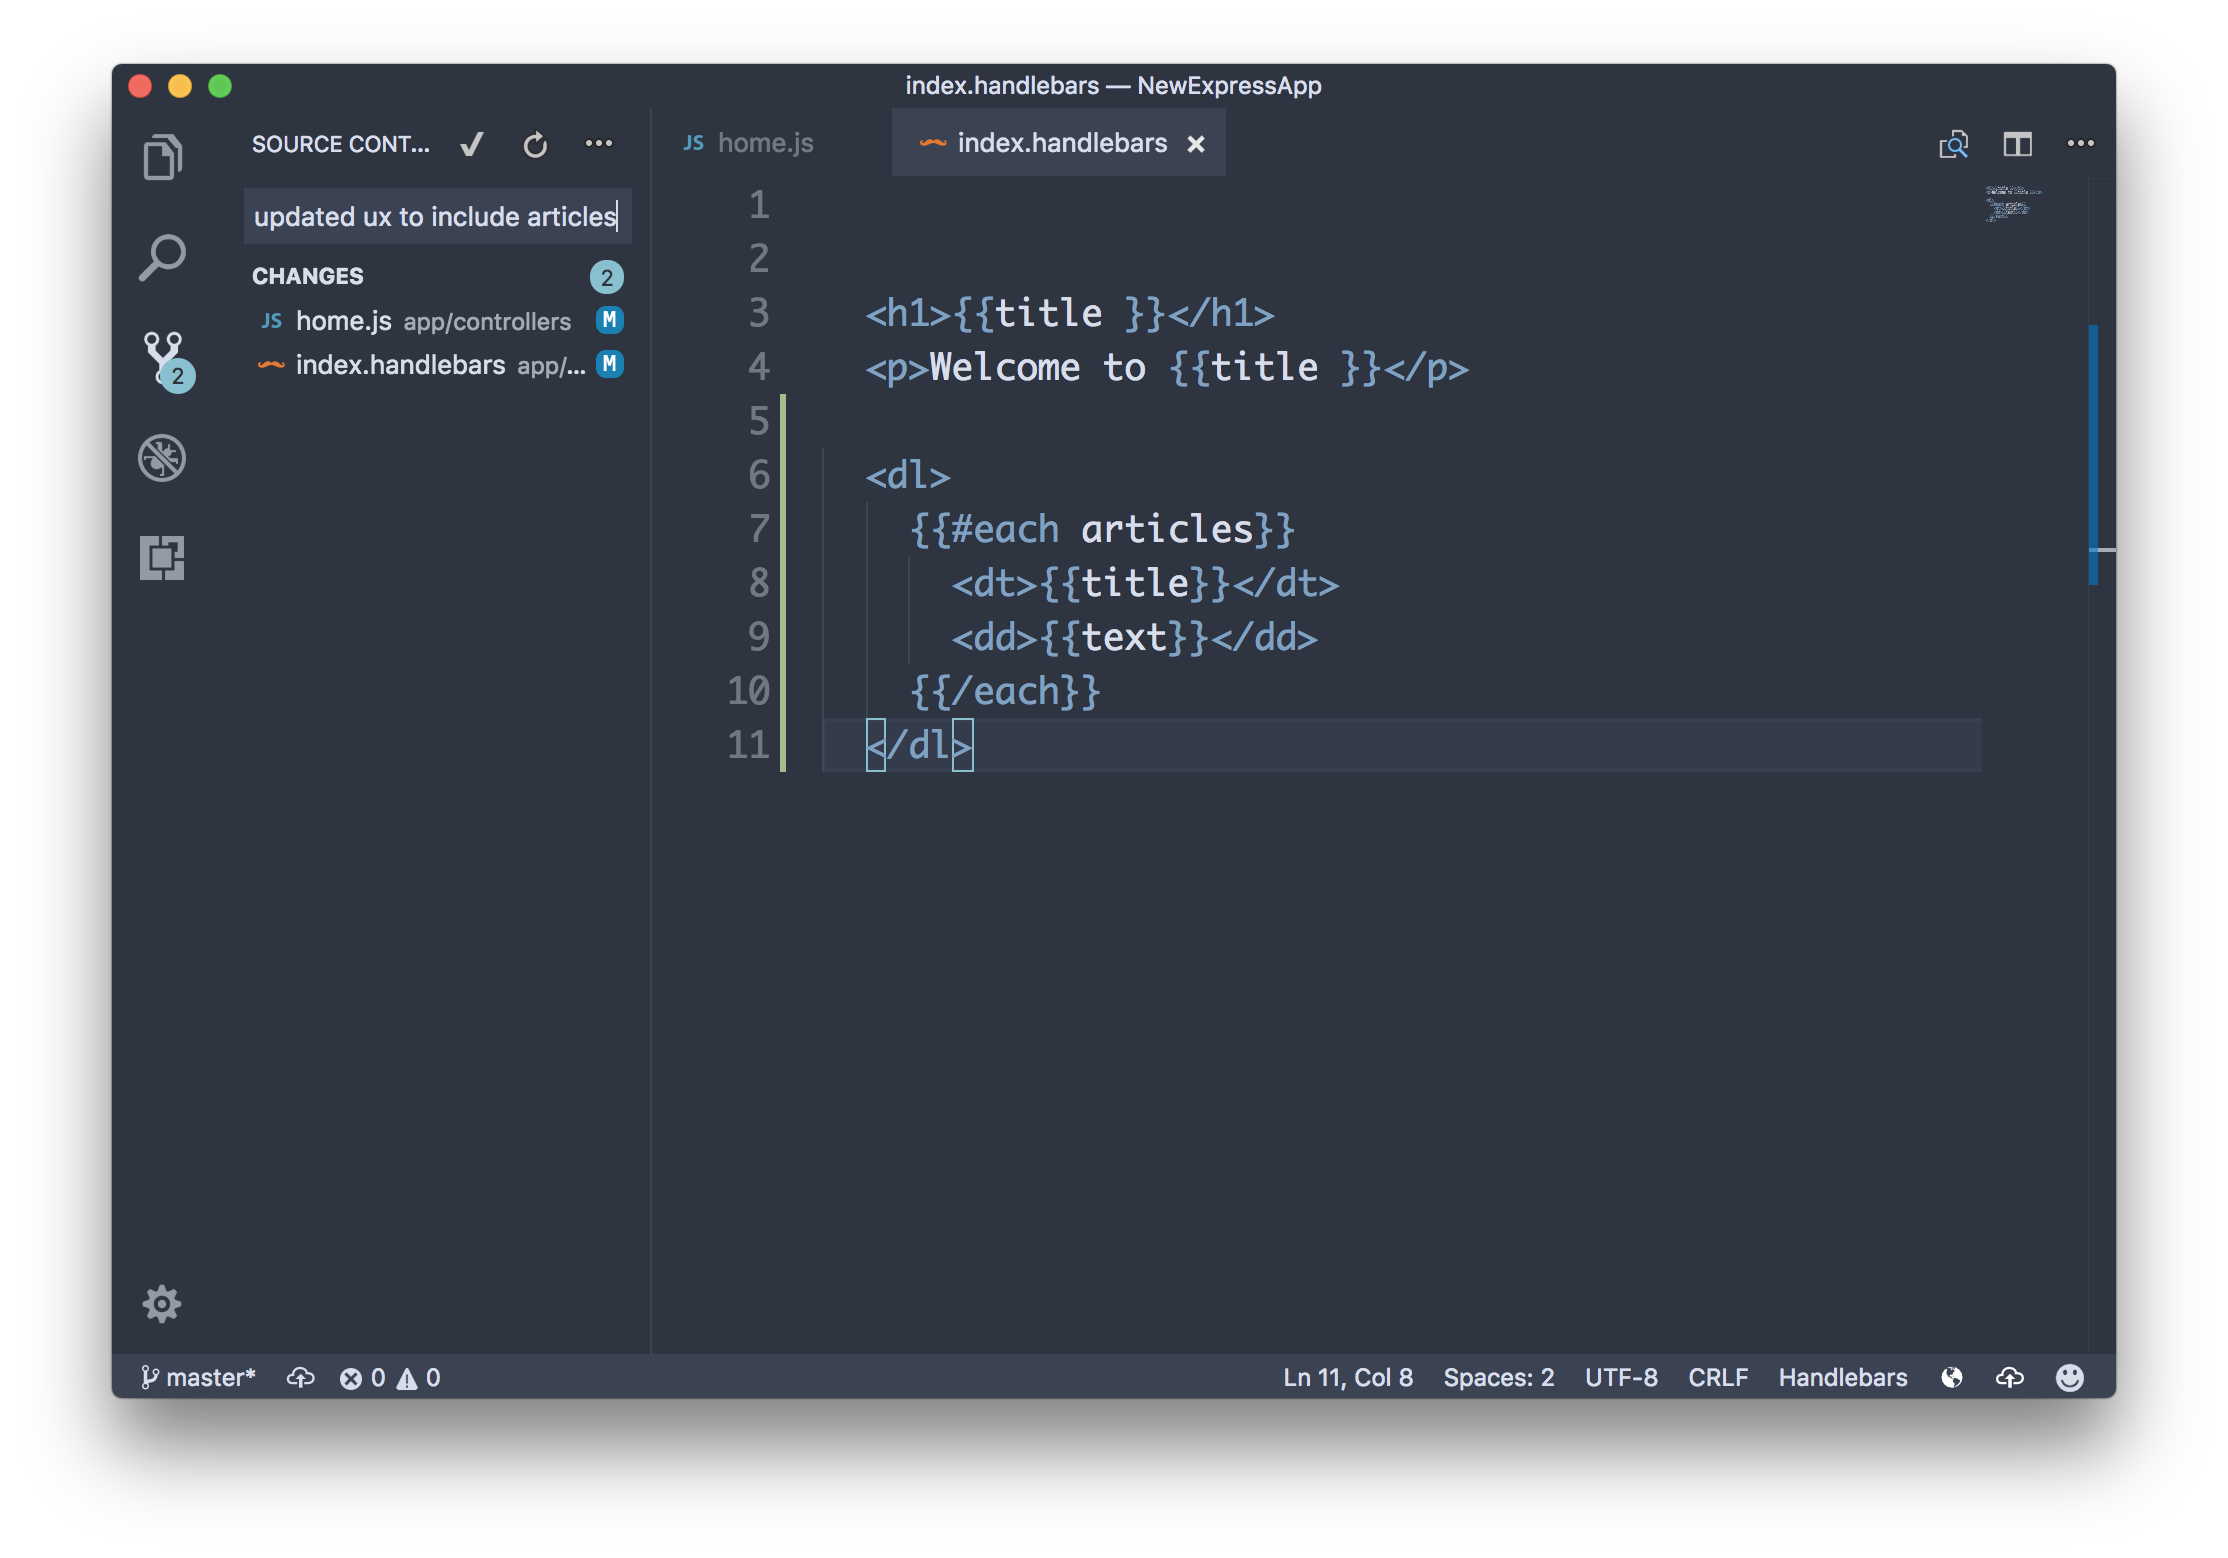Change line endings via CRLF
This screenshot has height=1558, width=2228.
1718,1377
